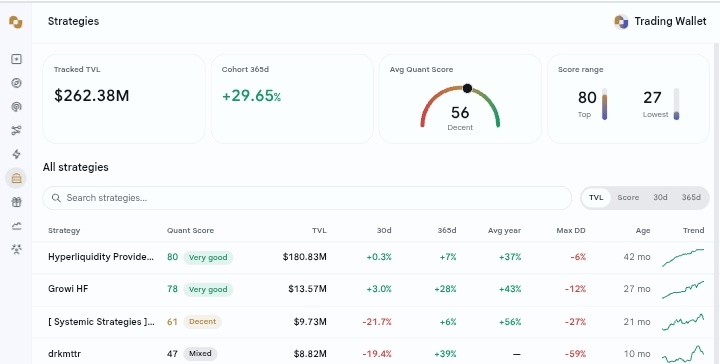Screen dimensions: 720x364
Task: Click the $13.57M TVL value
Action: 307,289
